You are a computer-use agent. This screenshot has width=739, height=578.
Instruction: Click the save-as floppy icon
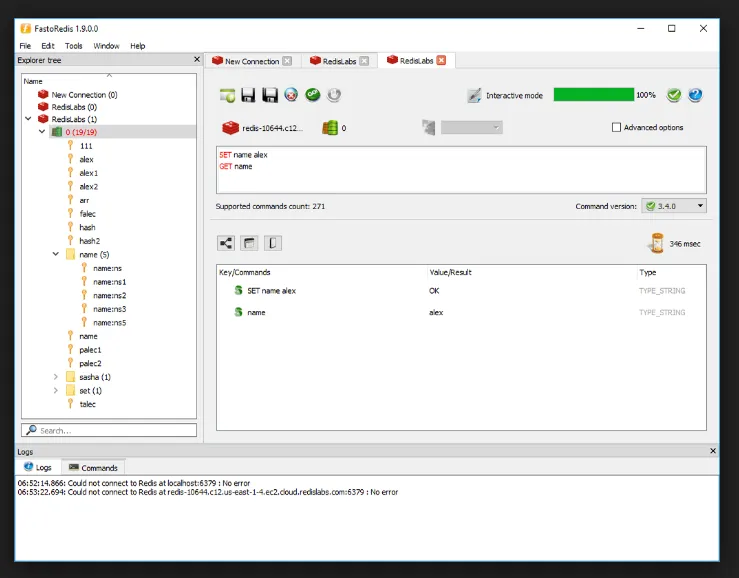(270, 95)
